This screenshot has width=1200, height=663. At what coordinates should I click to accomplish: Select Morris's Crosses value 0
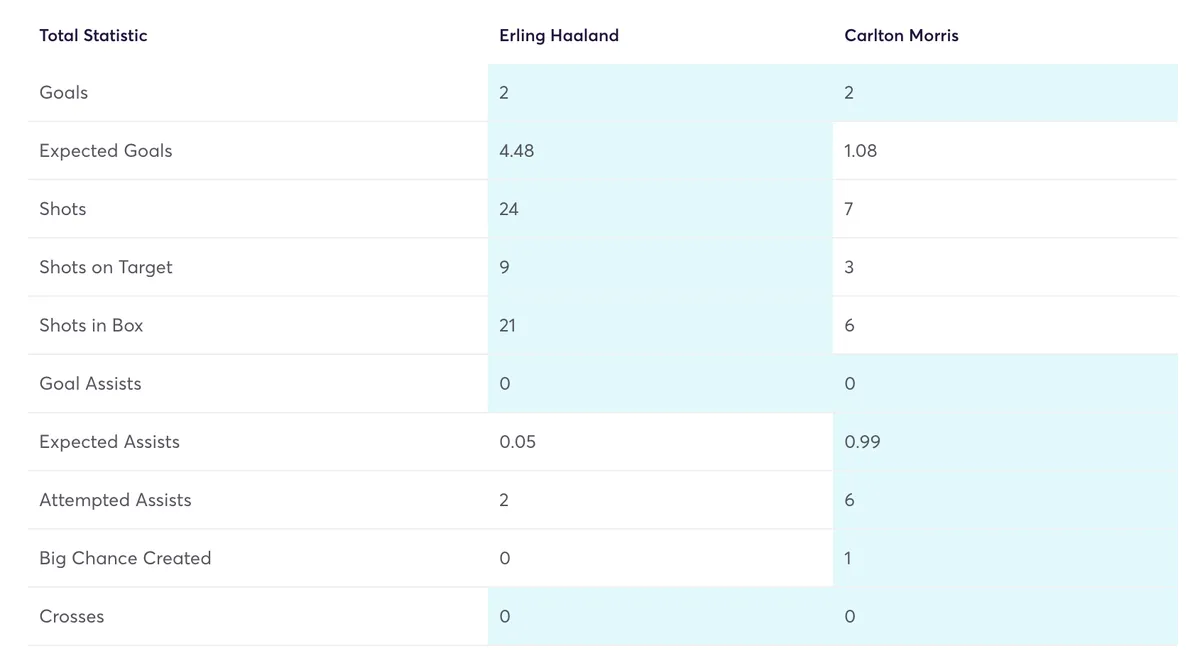click(850, 616)
